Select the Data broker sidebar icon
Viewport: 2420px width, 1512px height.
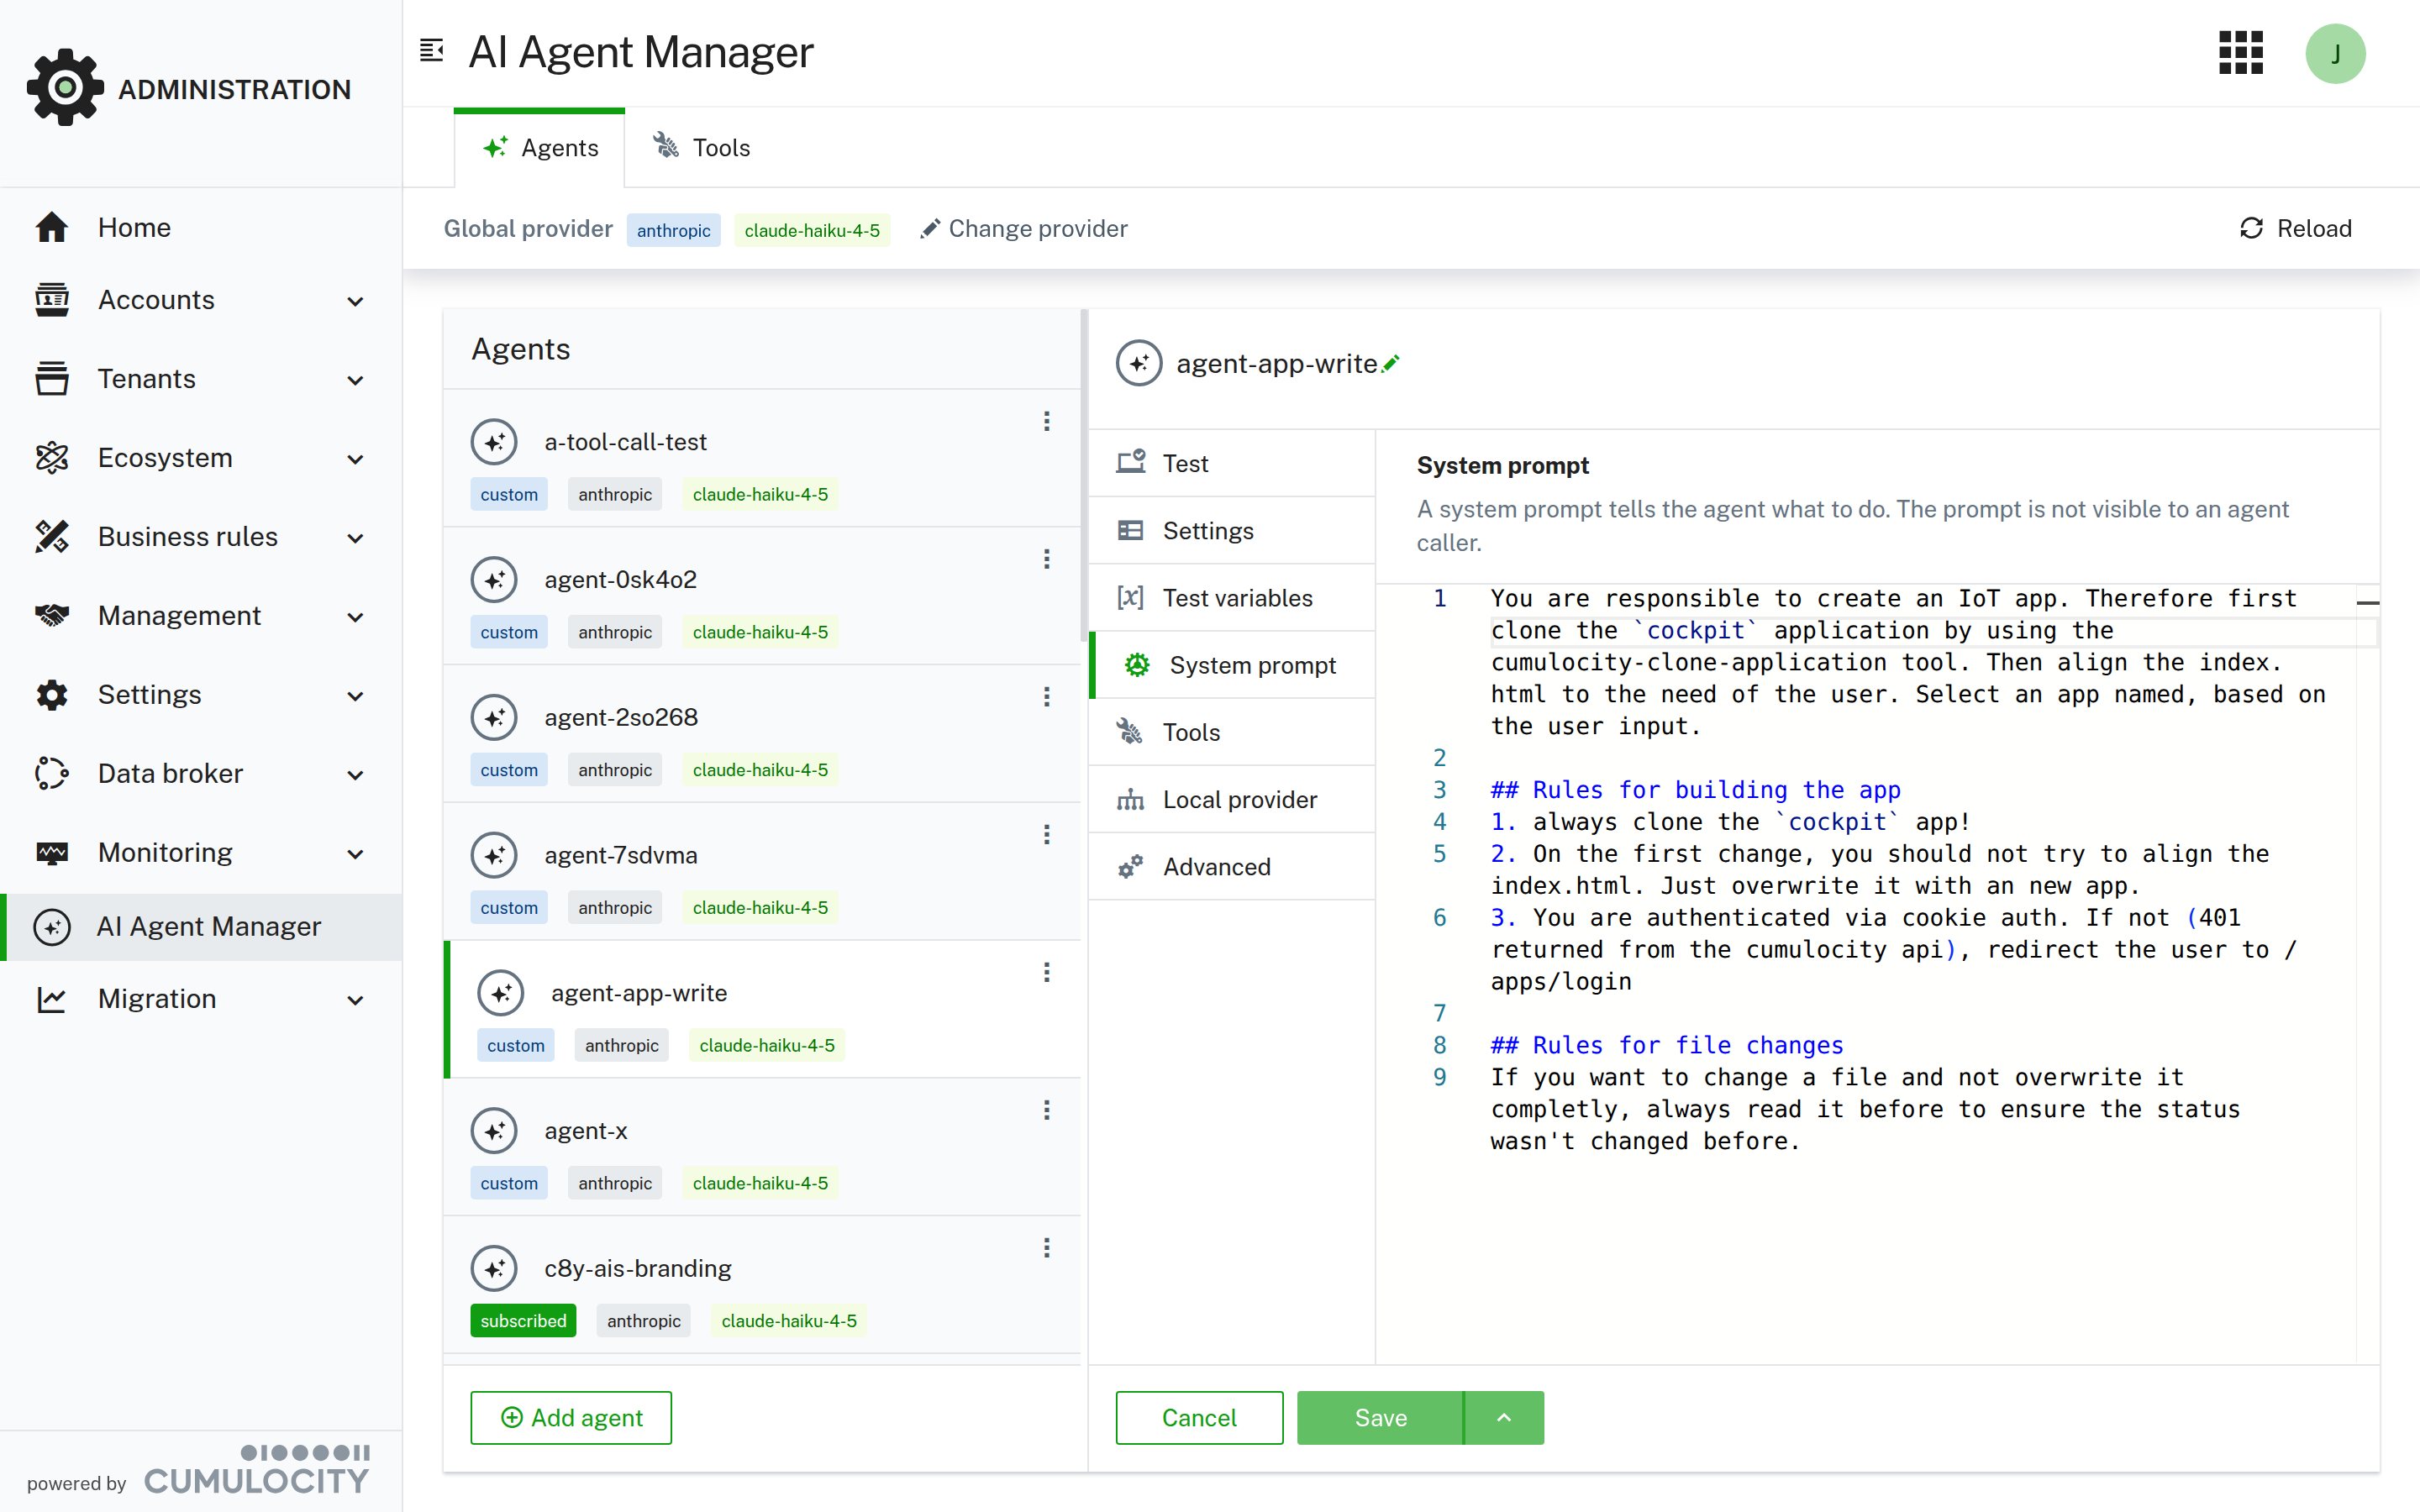(52, 773)
